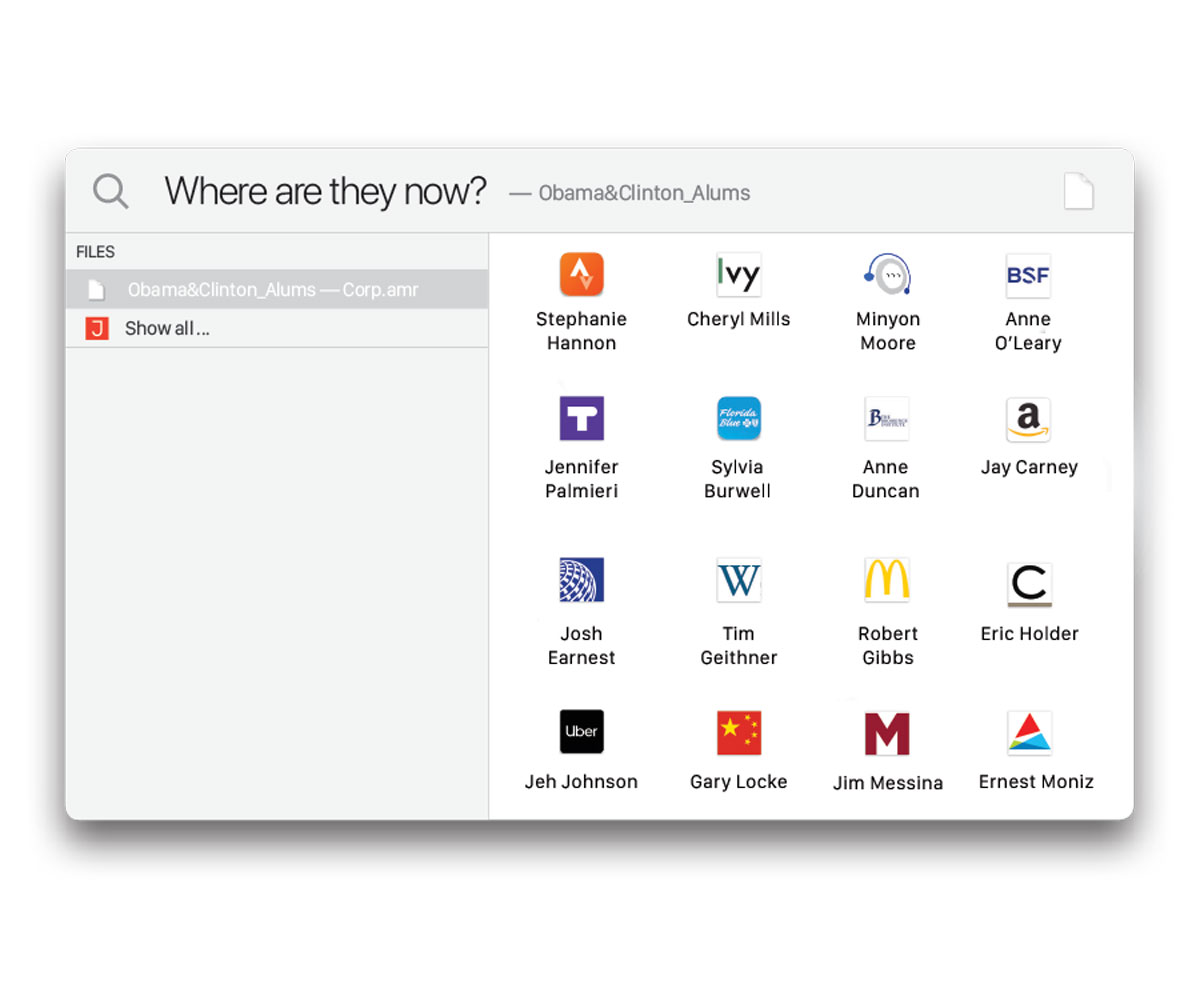This screenshot has height=1000, width=1200.
Task: Select the China flag icon for Gary Locke
Action: click(x=739, y=733)
